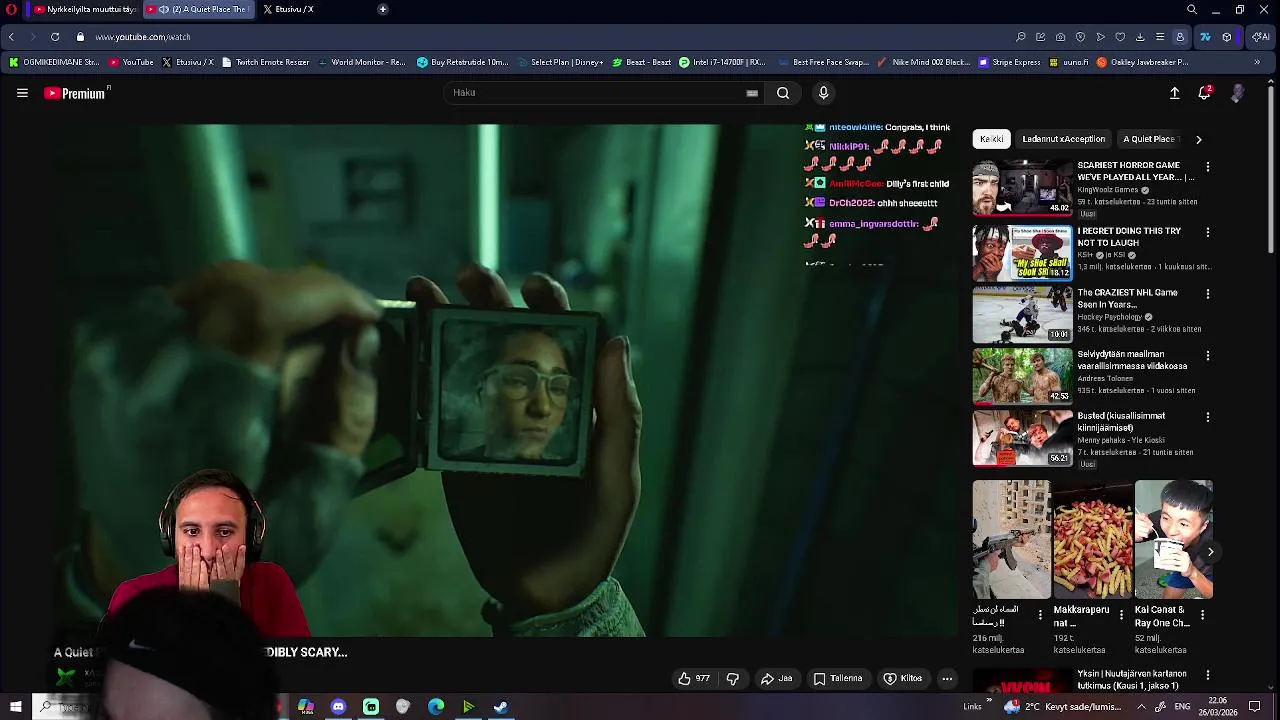1280x720 pixels.
Task: Open I REGRET DOING THIS video title
Action: tap(1129, 237)
